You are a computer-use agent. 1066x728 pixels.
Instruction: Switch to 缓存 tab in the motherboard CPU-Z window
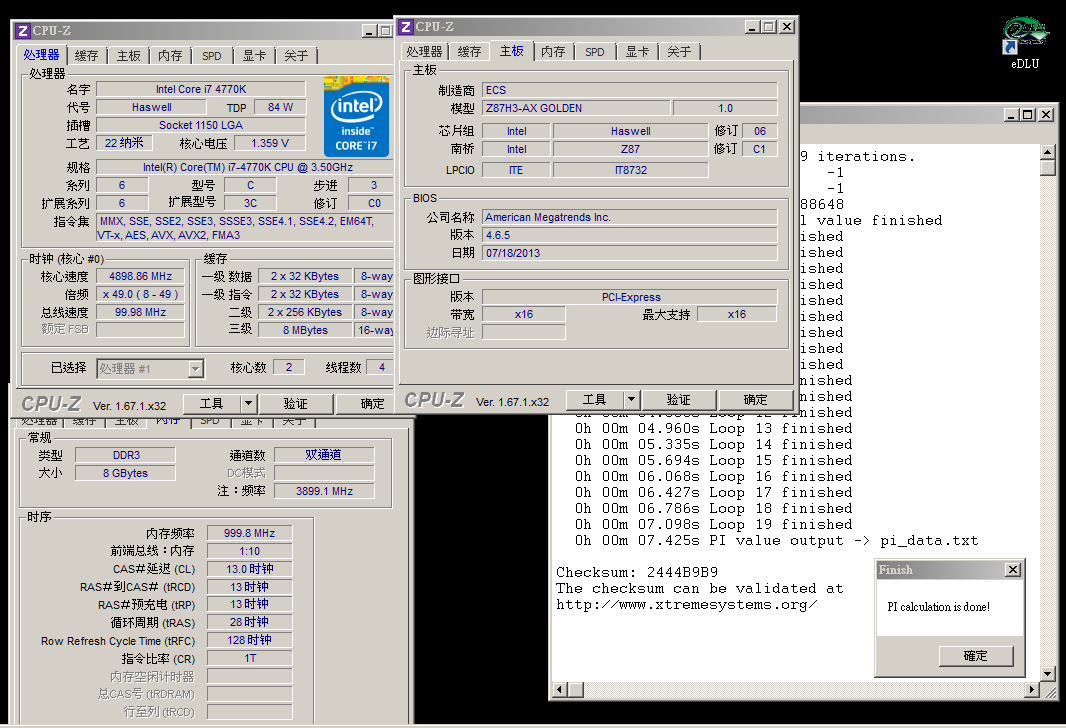[469, 52]
